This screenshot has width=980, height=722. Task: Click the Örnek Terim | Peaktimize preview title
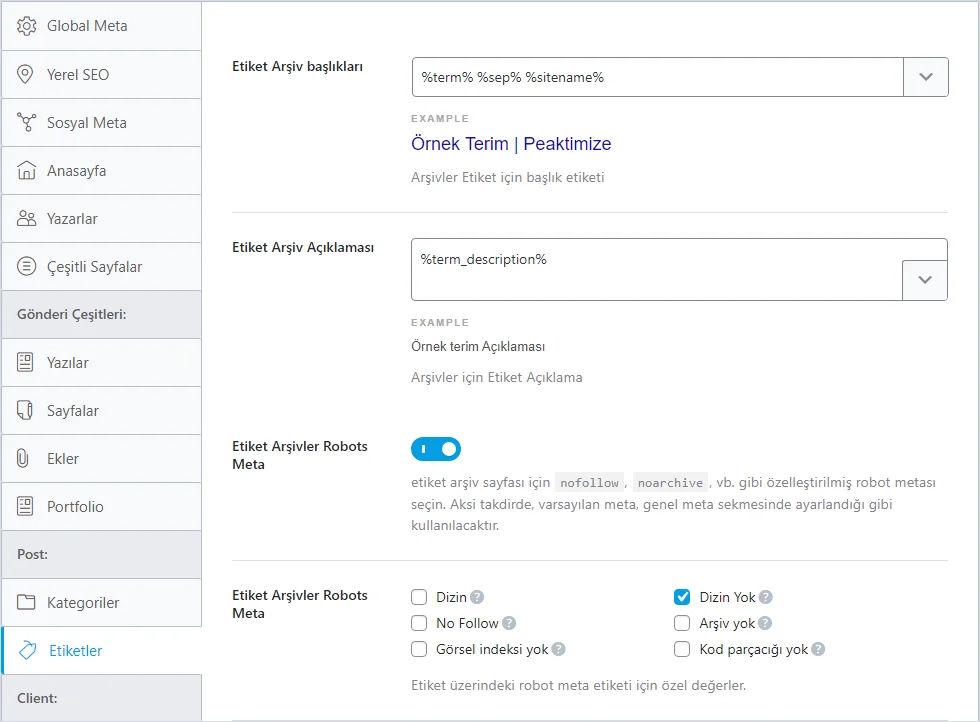[x=511, y=144]
